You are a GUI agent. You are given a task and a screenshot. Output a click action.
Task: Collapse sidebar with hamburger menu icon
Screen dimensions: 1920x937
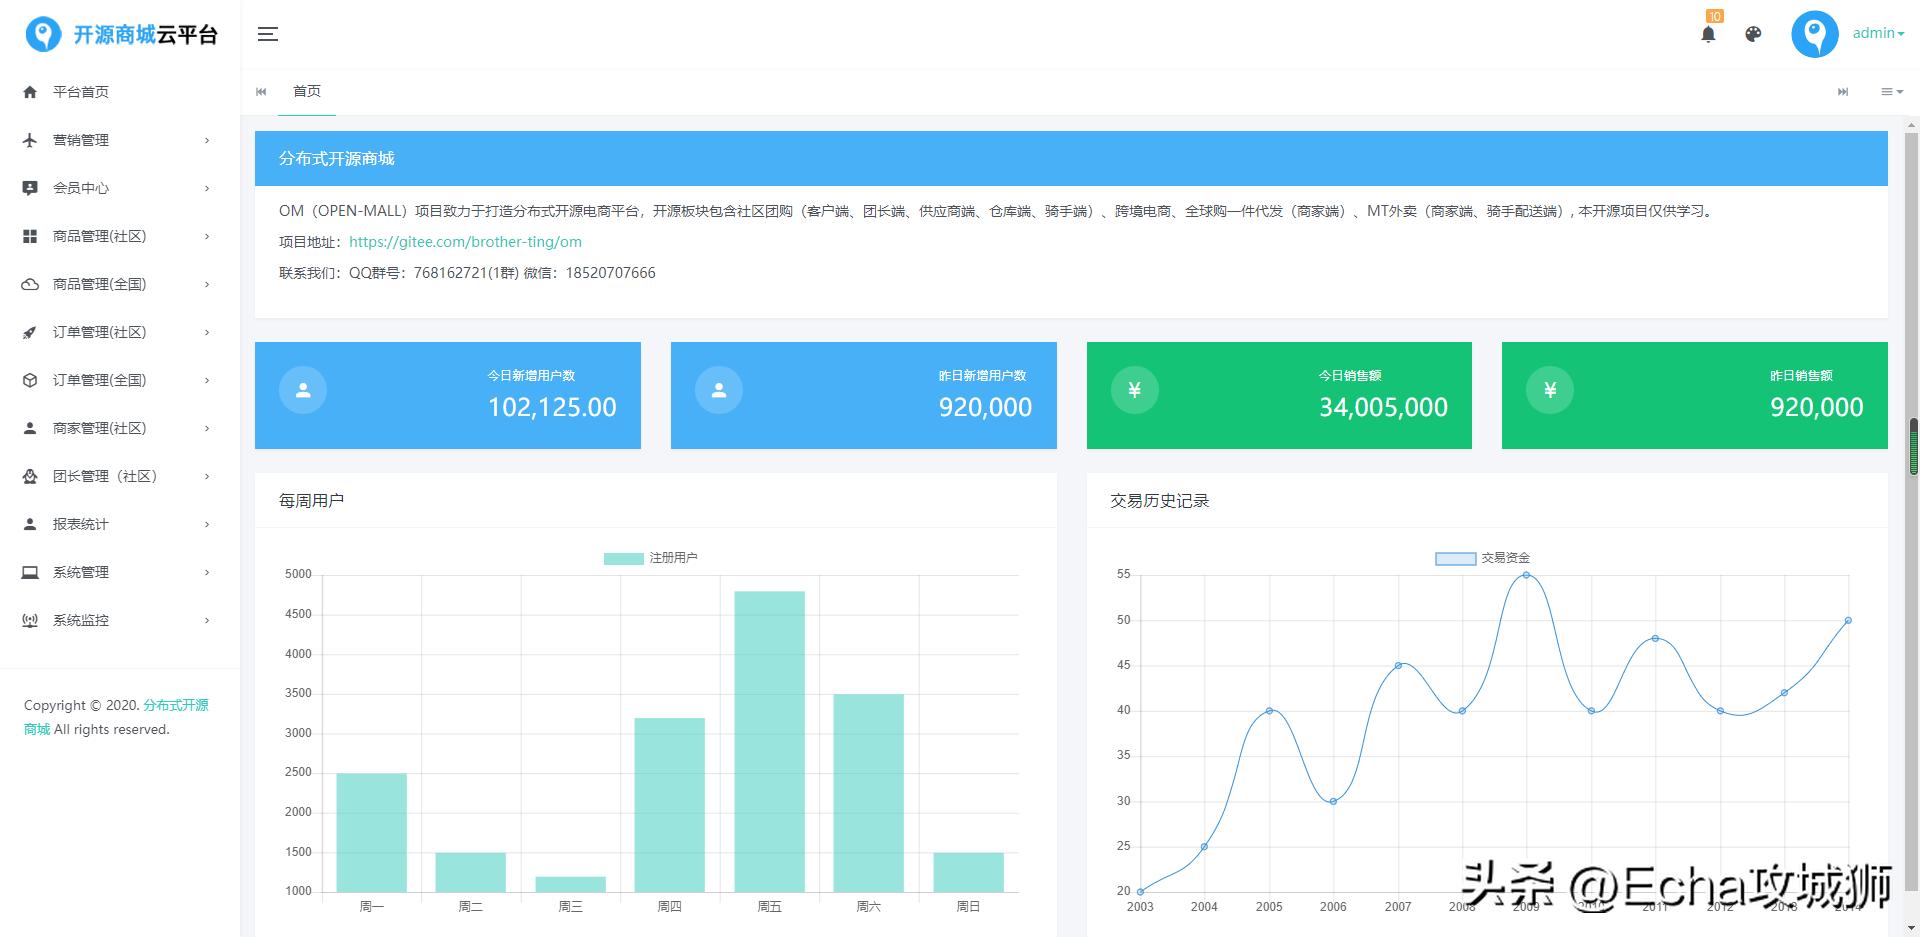pos(268,34)
